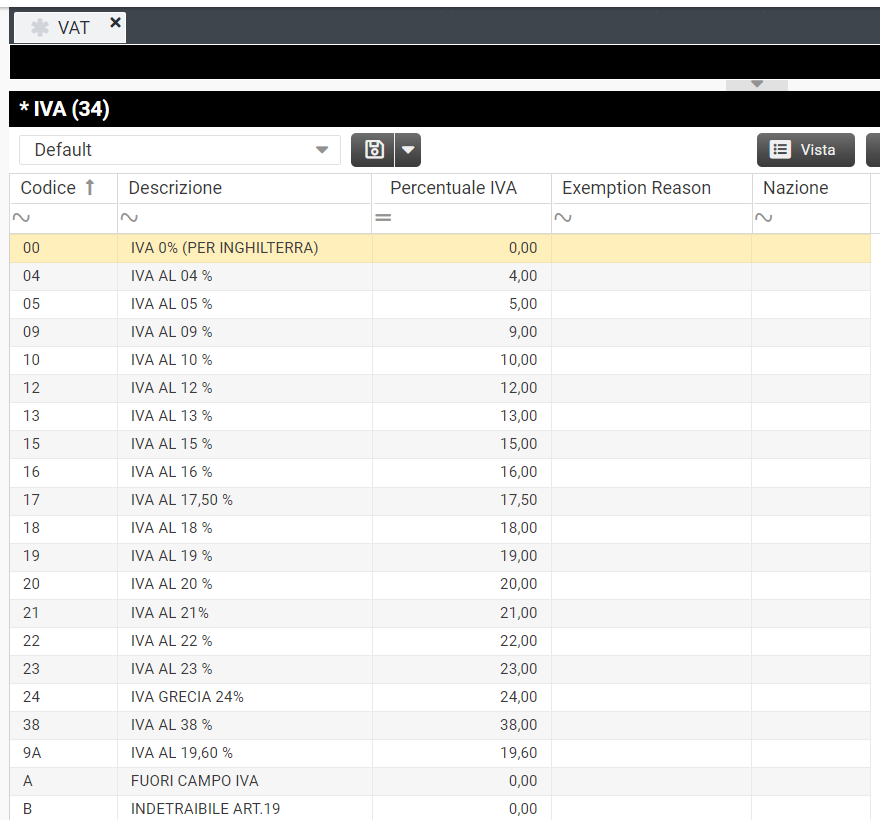Click the save layout disk icon

tap(374, 150)
